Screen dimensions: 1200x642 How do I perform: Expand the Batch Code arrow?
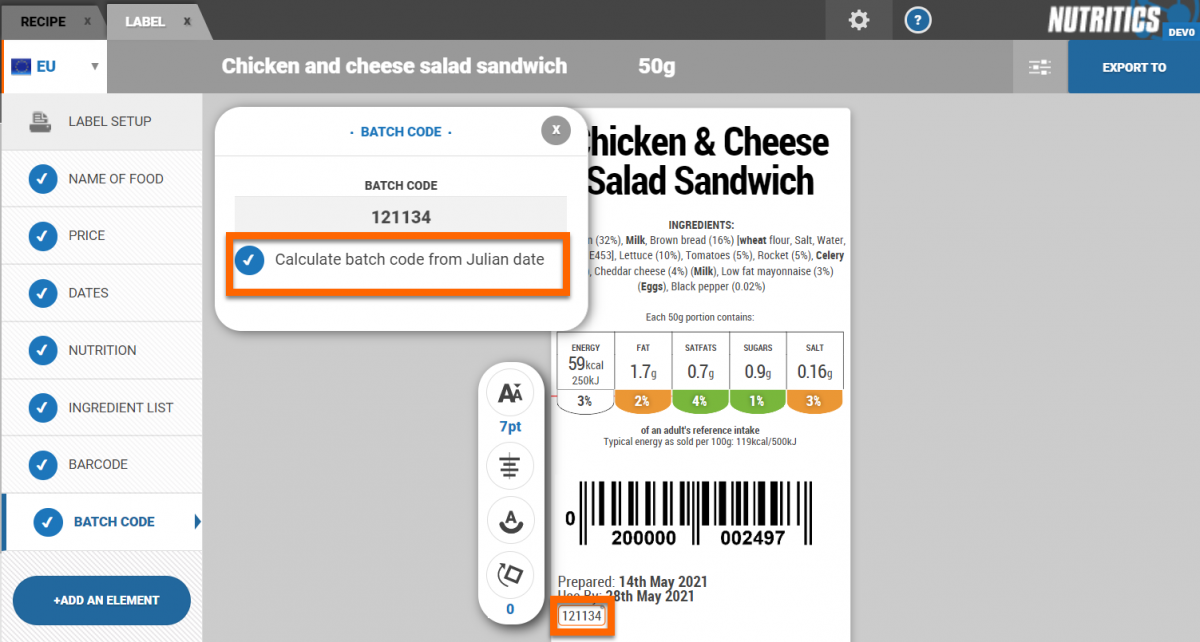coord(197,521)
